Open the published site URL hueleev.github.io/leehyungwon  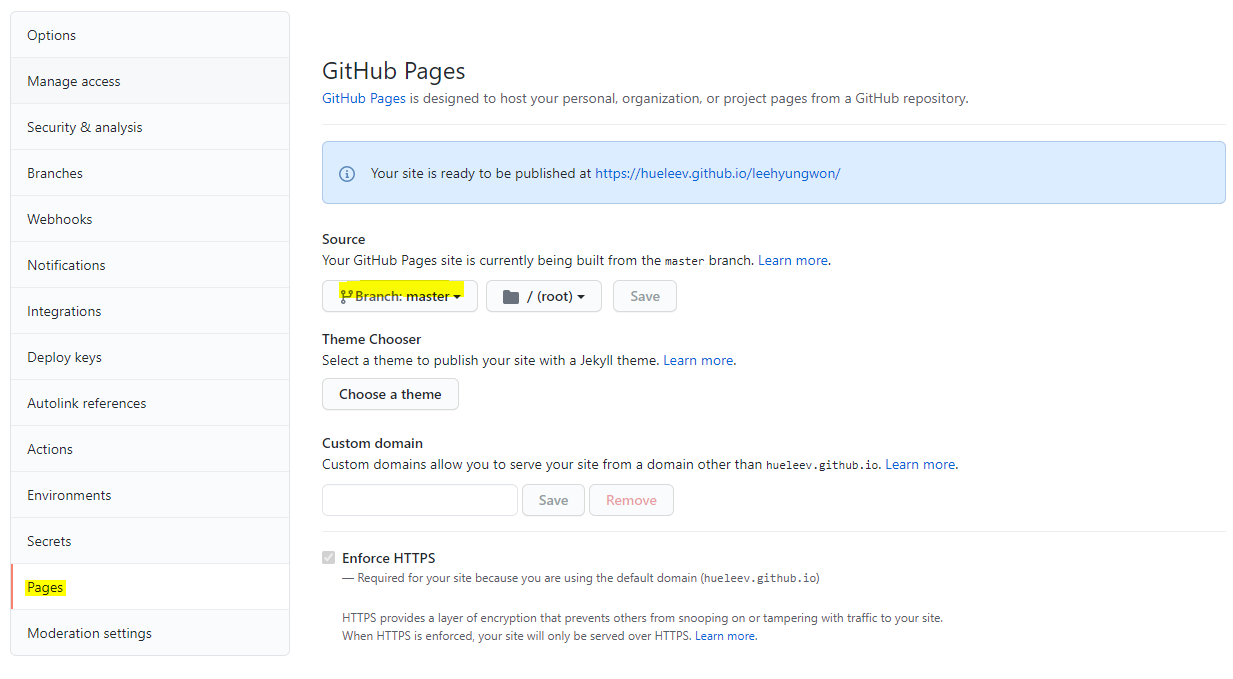(718, 173)
